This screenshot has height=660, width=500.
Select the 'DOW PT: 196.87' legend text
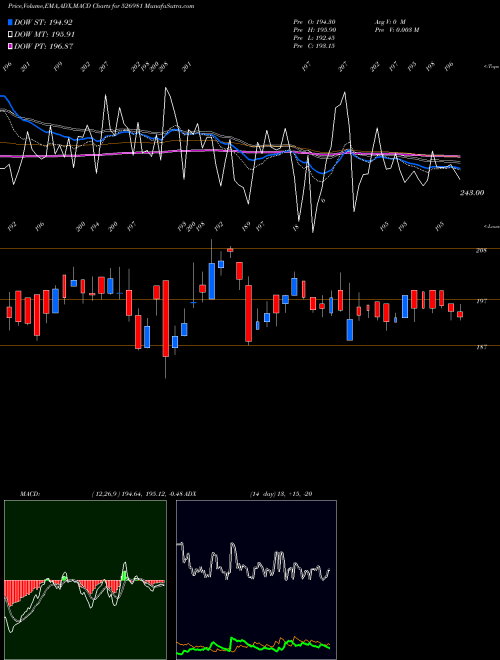click(44, 46)
